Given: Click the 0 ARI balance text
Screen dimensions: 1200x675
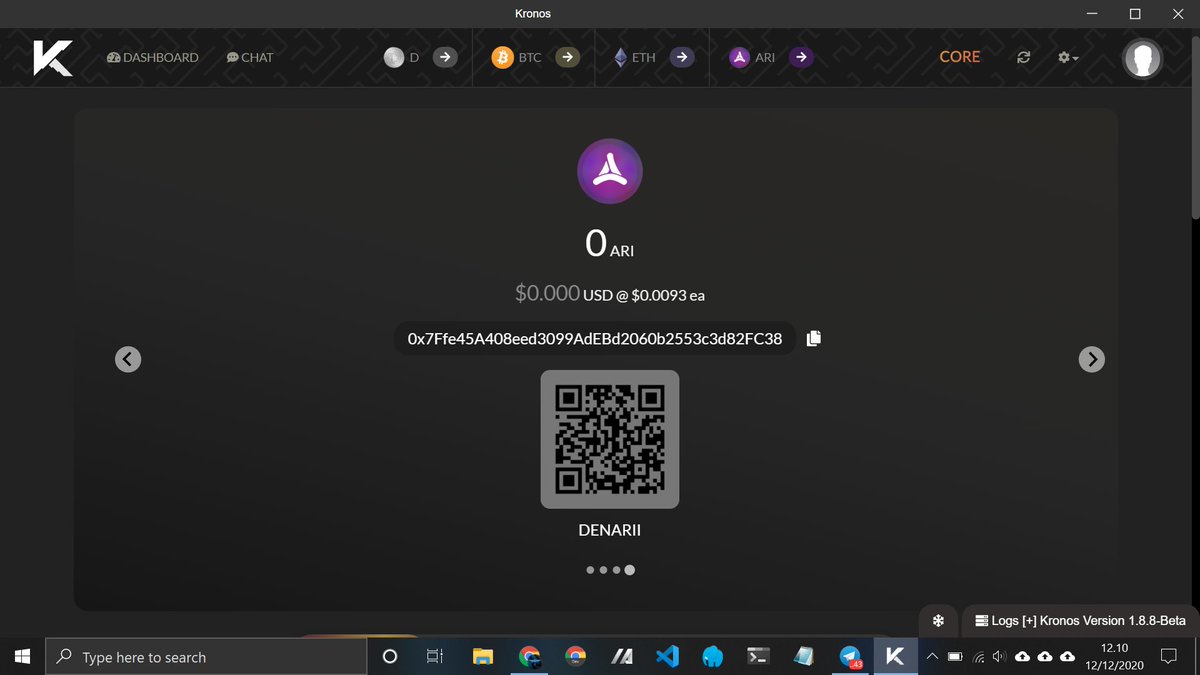Looking at the screenshot, I should tap(610, 243).
